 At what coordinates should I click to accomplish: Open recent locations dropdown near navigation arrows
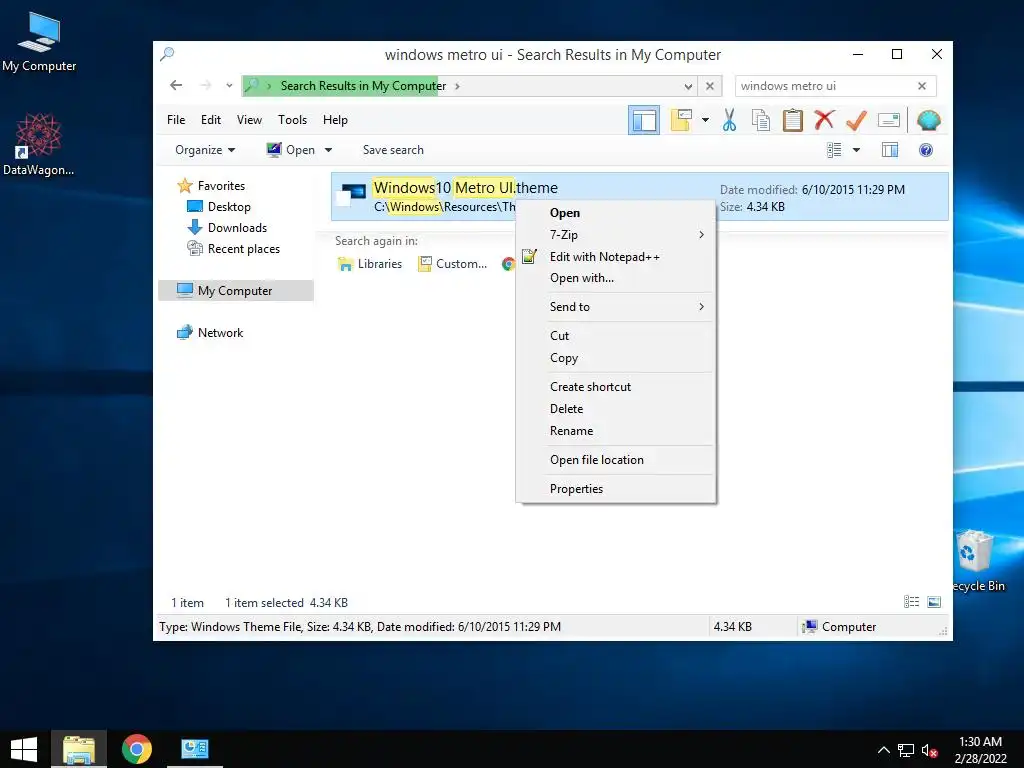pos(229,86)
